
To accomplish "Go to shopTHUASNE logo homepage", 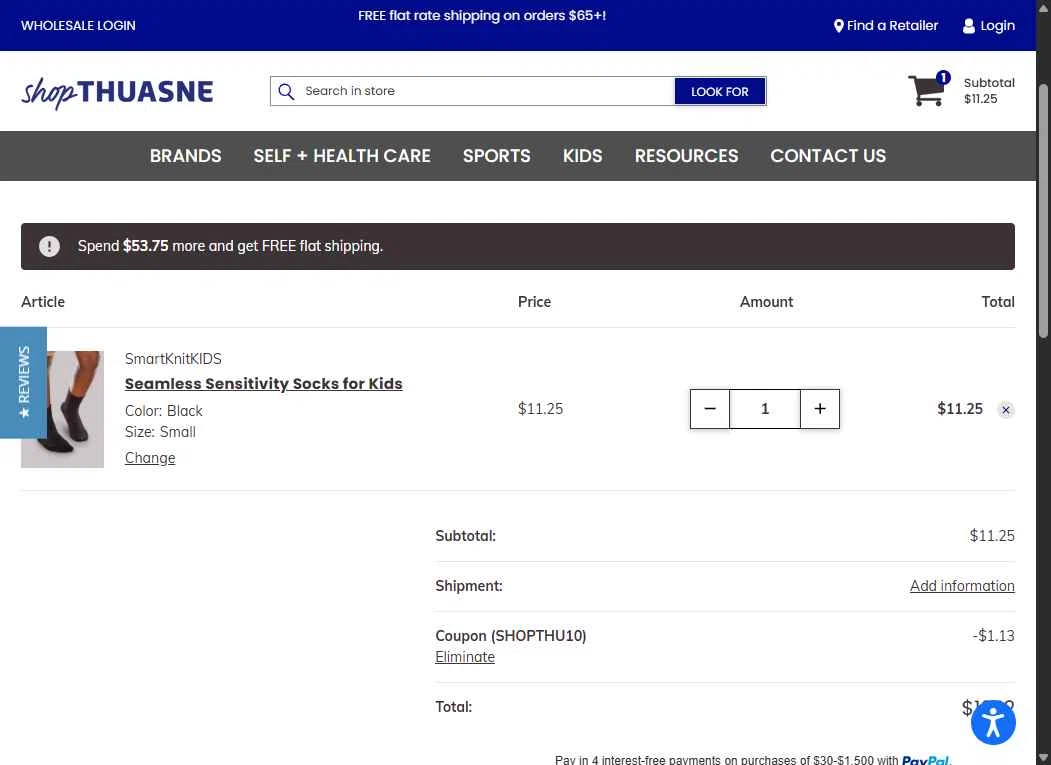I will [117, 93].
